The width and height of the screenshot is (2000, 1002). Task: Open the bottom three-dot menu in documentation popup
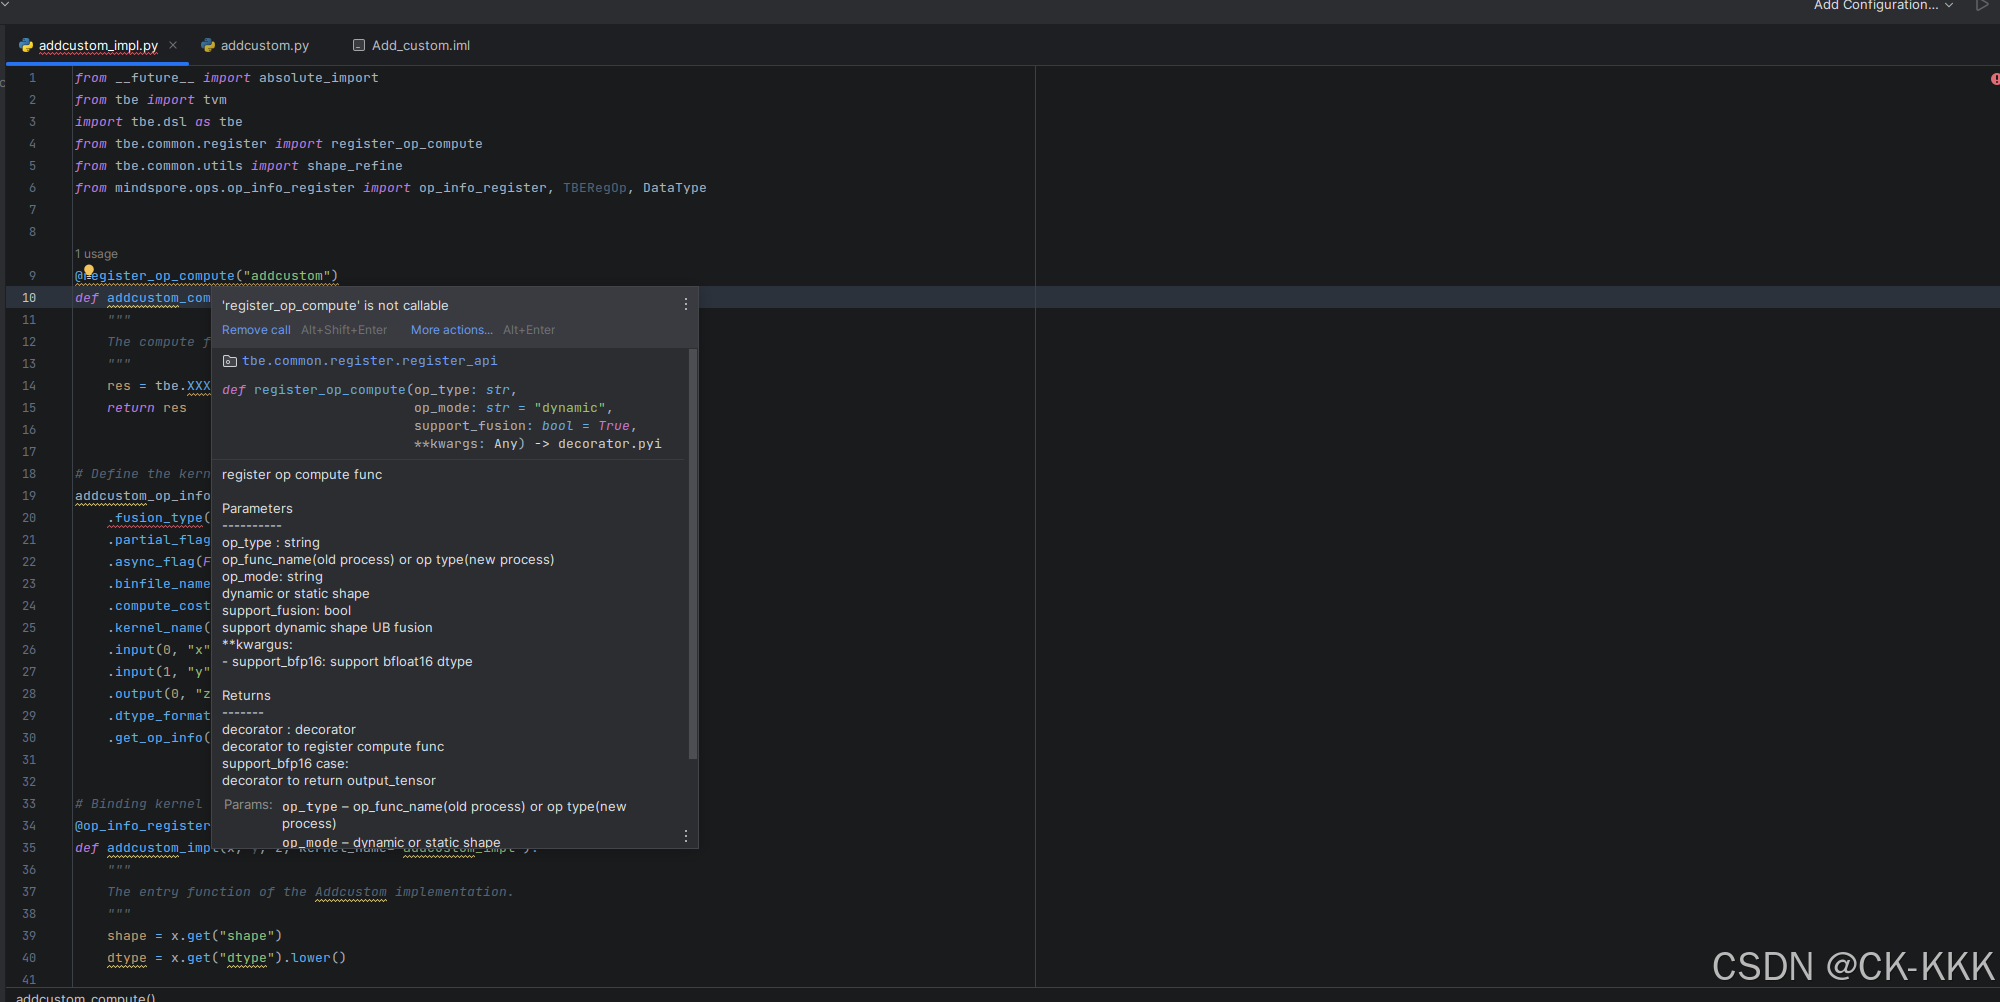pos(685,836)
